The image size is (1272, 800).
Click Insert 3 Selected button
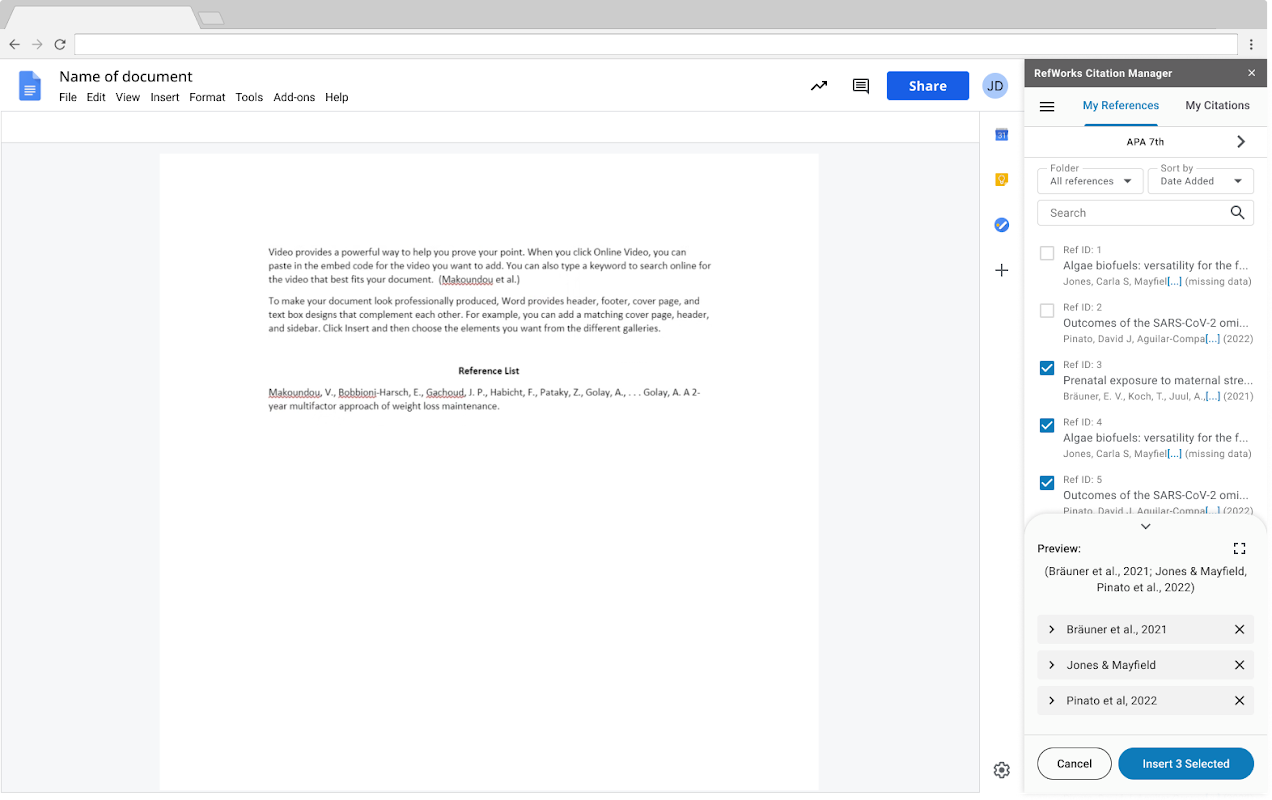click(1186, 764)
